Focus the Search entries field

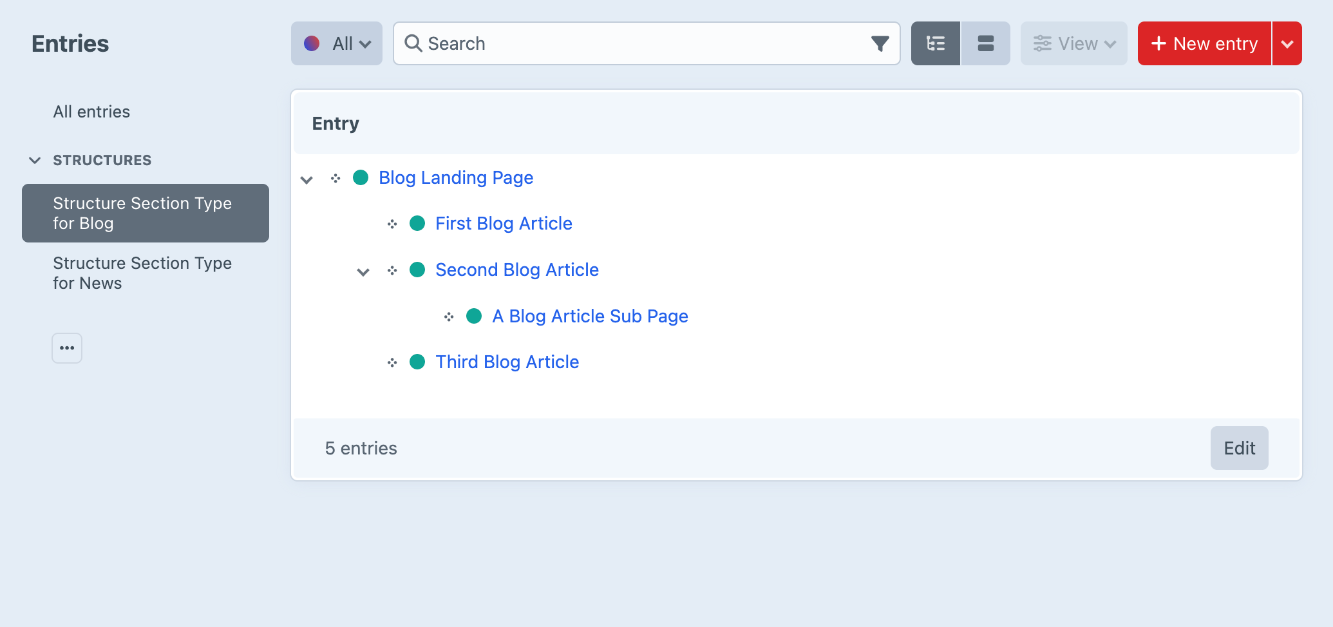640,44
